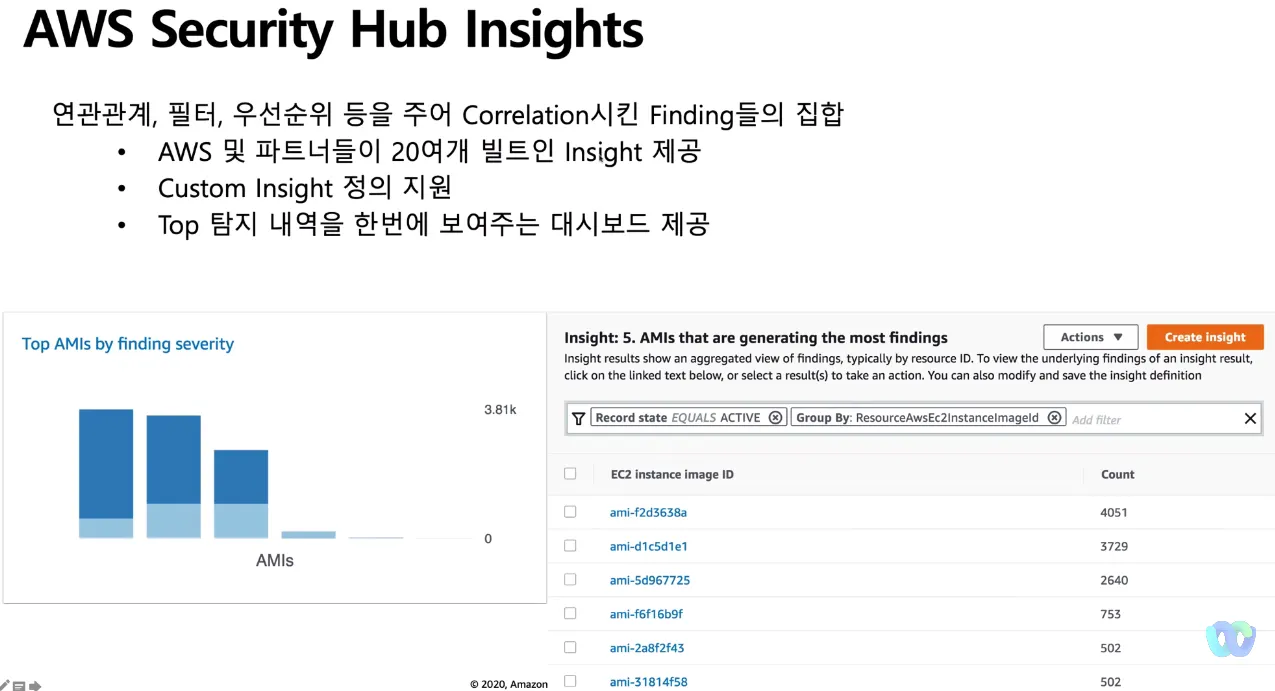Click the funnel filter icon
Screen dimensions: 1275x691
(x=578, y=418)
